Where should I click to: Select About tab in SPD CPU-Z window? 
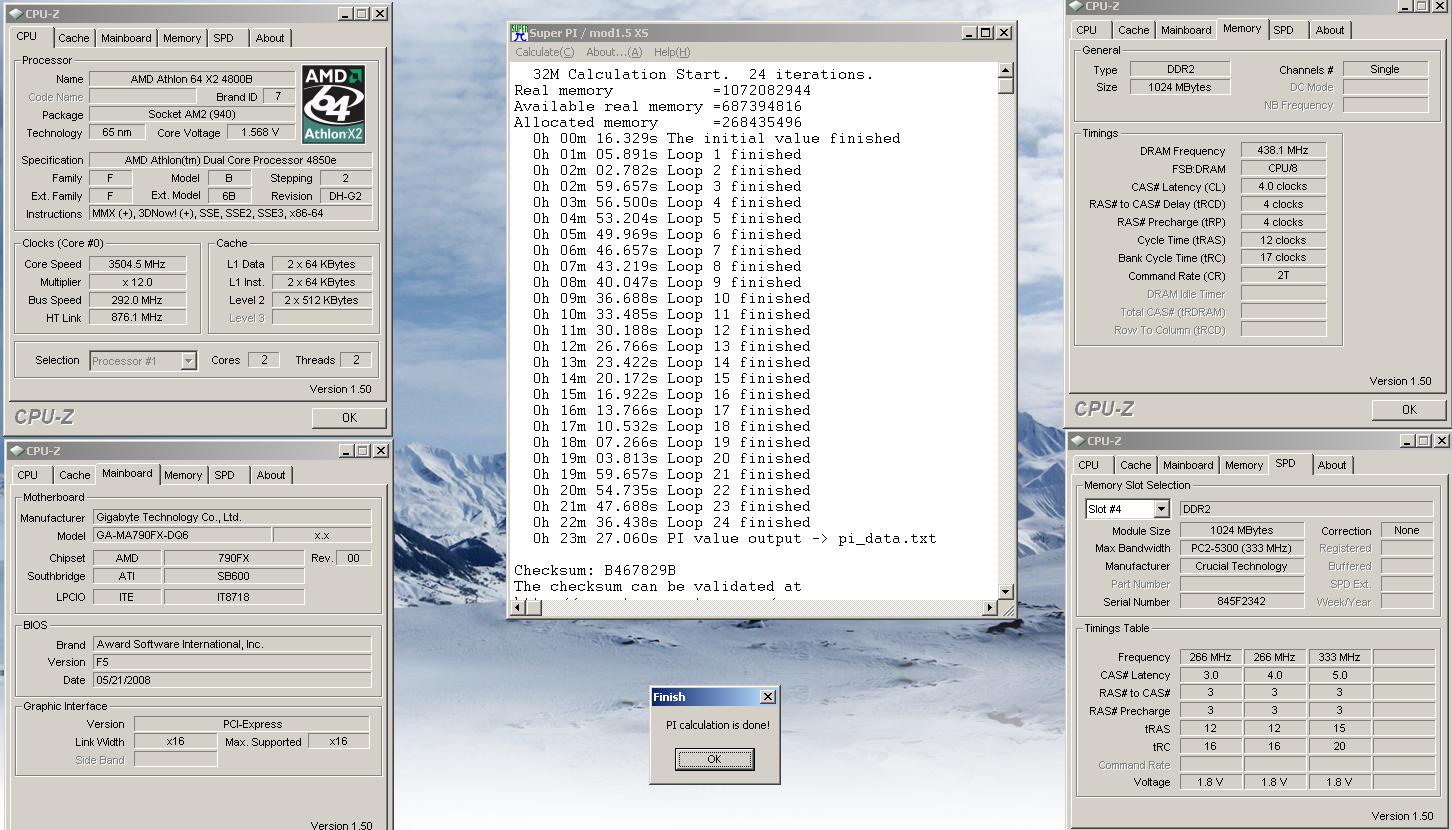pos(1332,465)
